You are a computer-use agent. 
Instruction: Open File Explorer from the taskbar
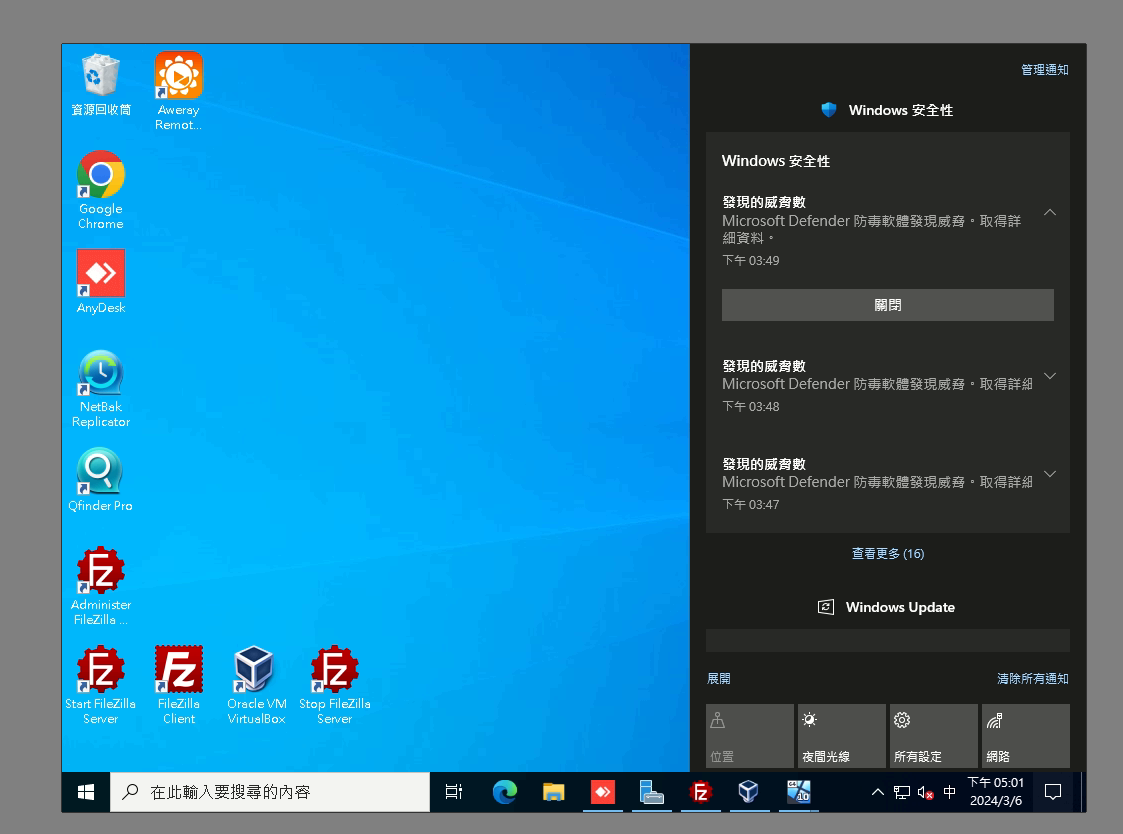point(553,792)
